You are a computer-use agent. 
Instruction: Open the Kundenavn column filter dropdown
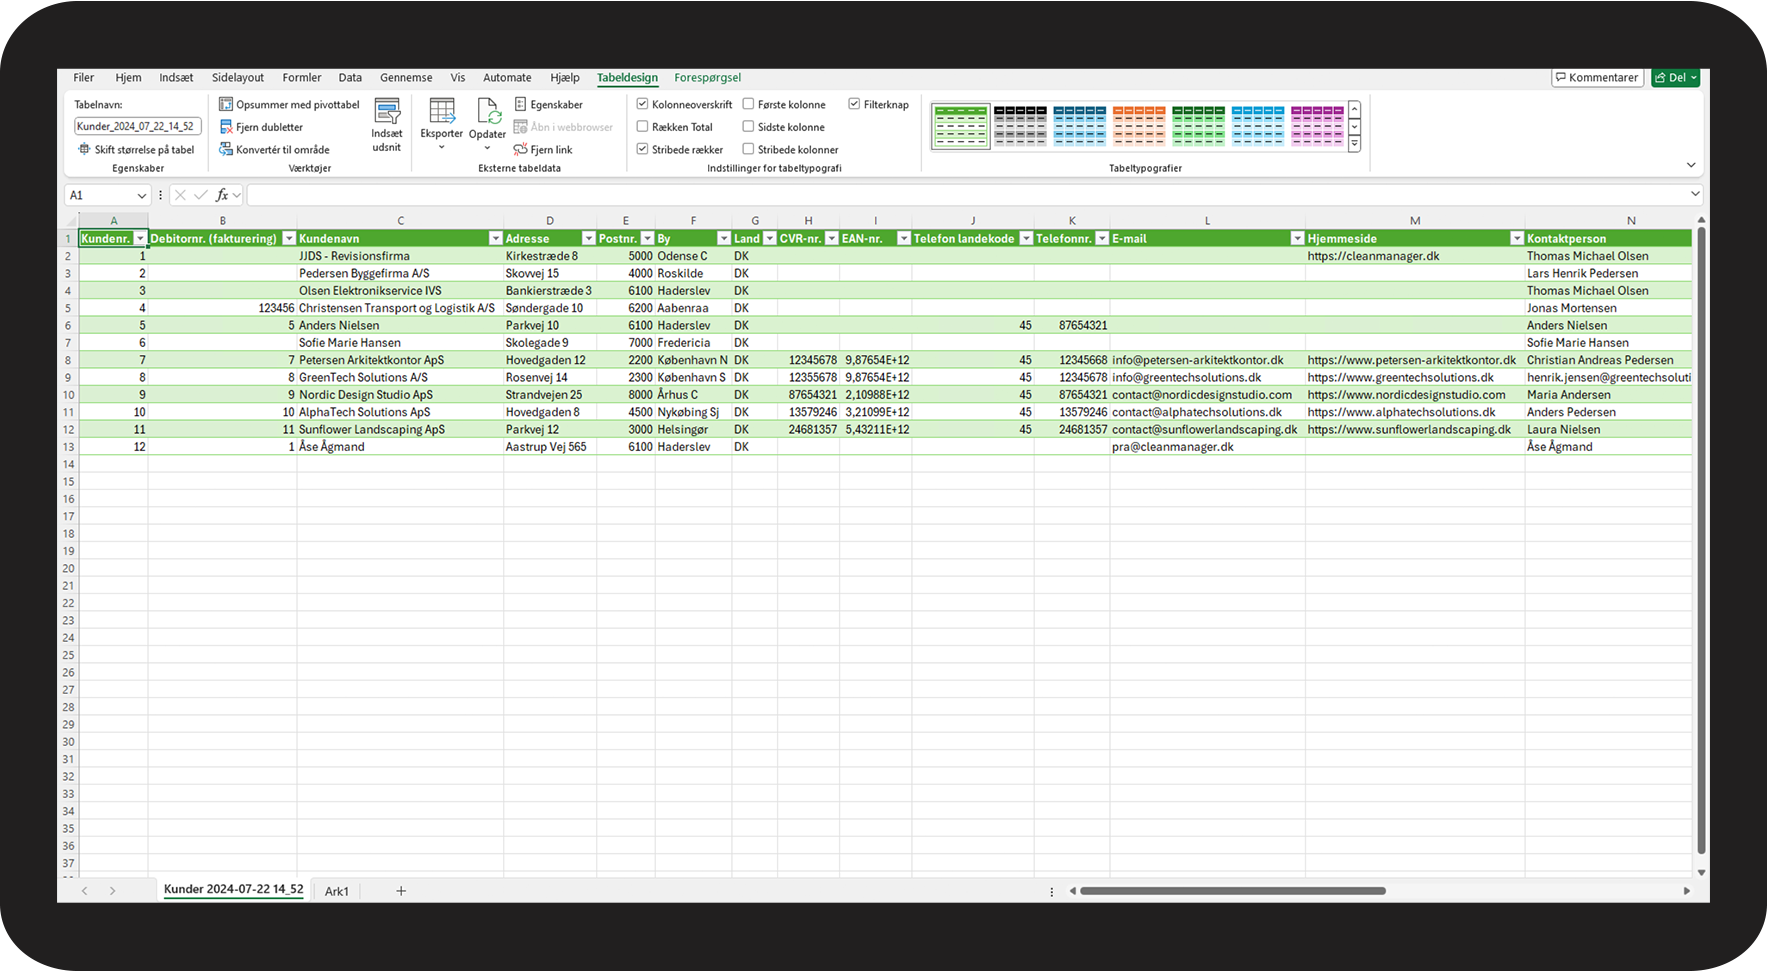pos(495,239)
